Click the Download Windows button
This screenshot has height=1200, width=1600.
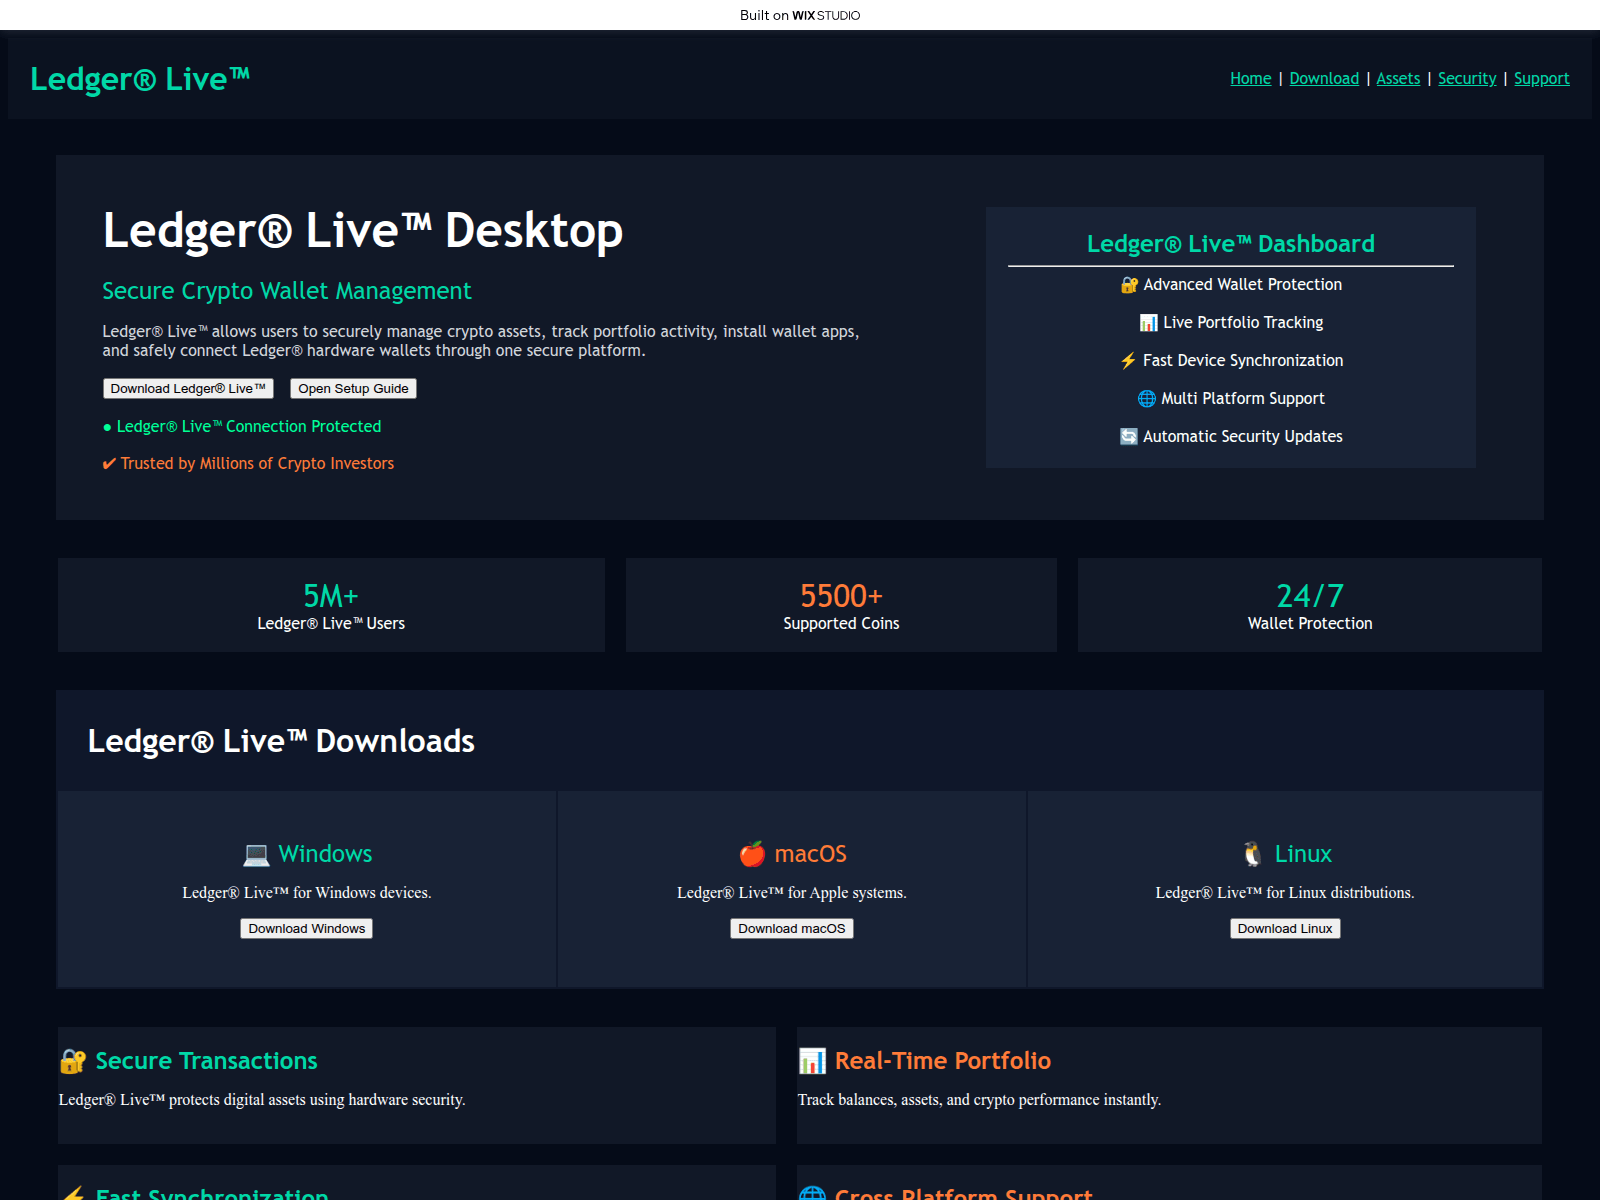[x=306, y=928]
